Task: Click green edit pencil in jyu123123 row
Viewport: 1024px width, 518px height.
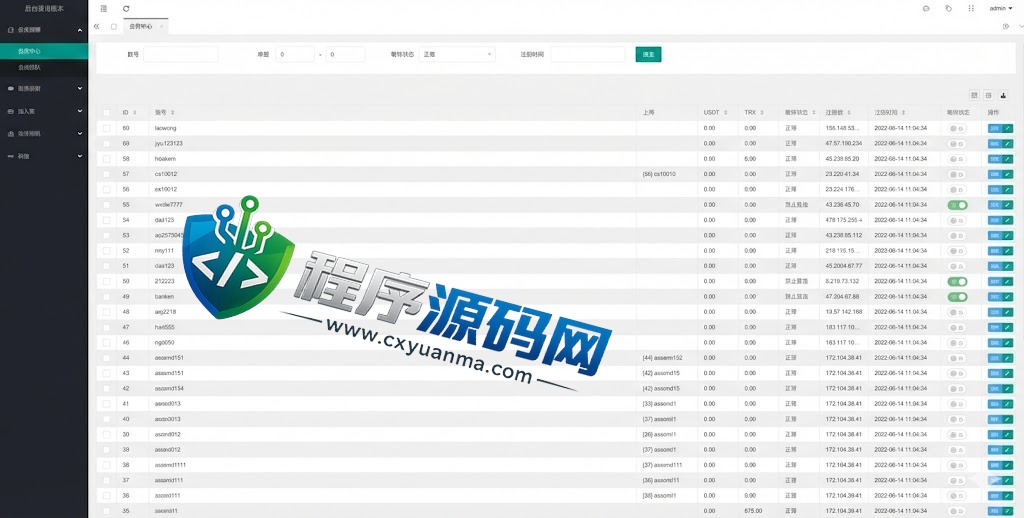Action: 1007,144
